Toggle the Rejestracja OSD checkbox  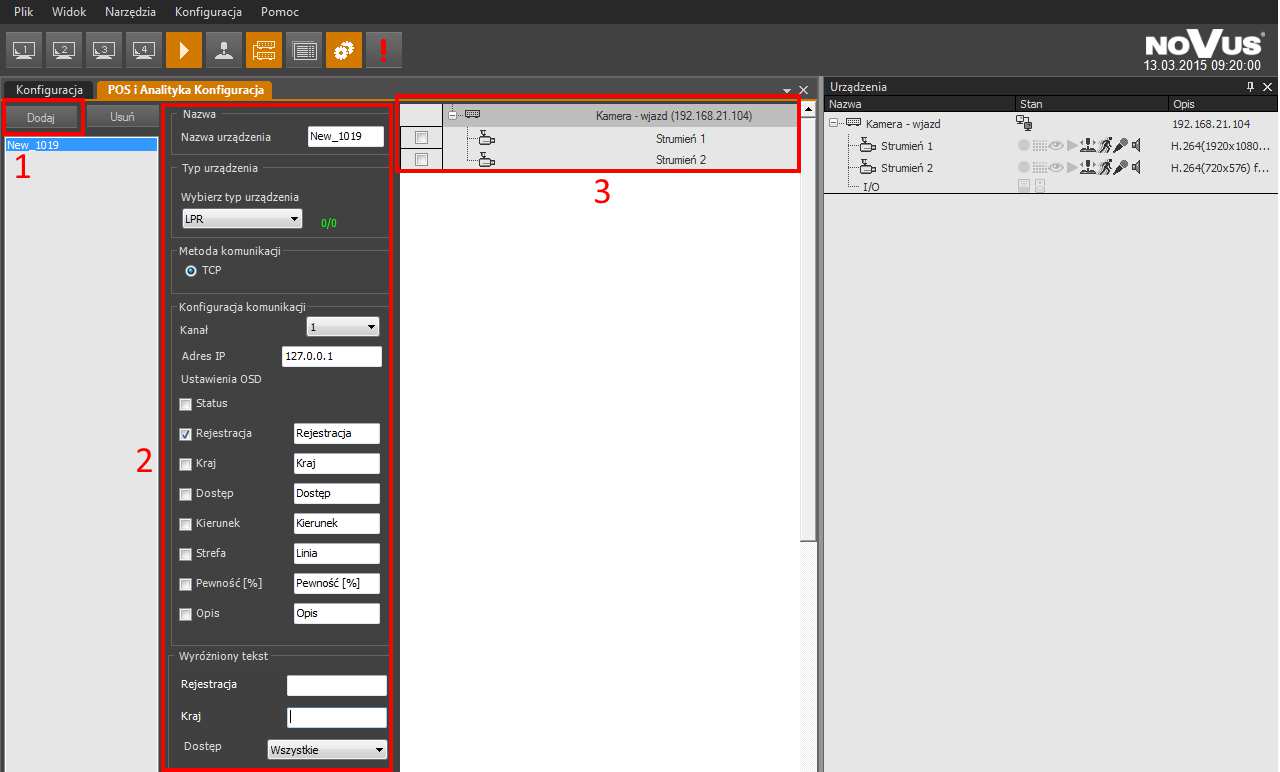(x=185, y=434)
